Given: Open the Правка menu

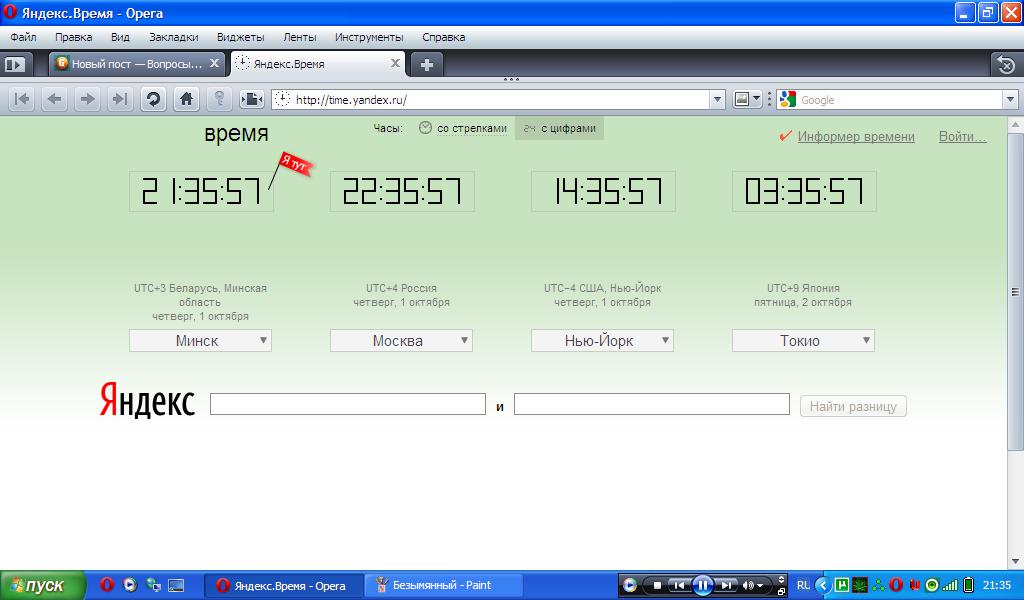Looking at the screenshot, I should (73, 37).
